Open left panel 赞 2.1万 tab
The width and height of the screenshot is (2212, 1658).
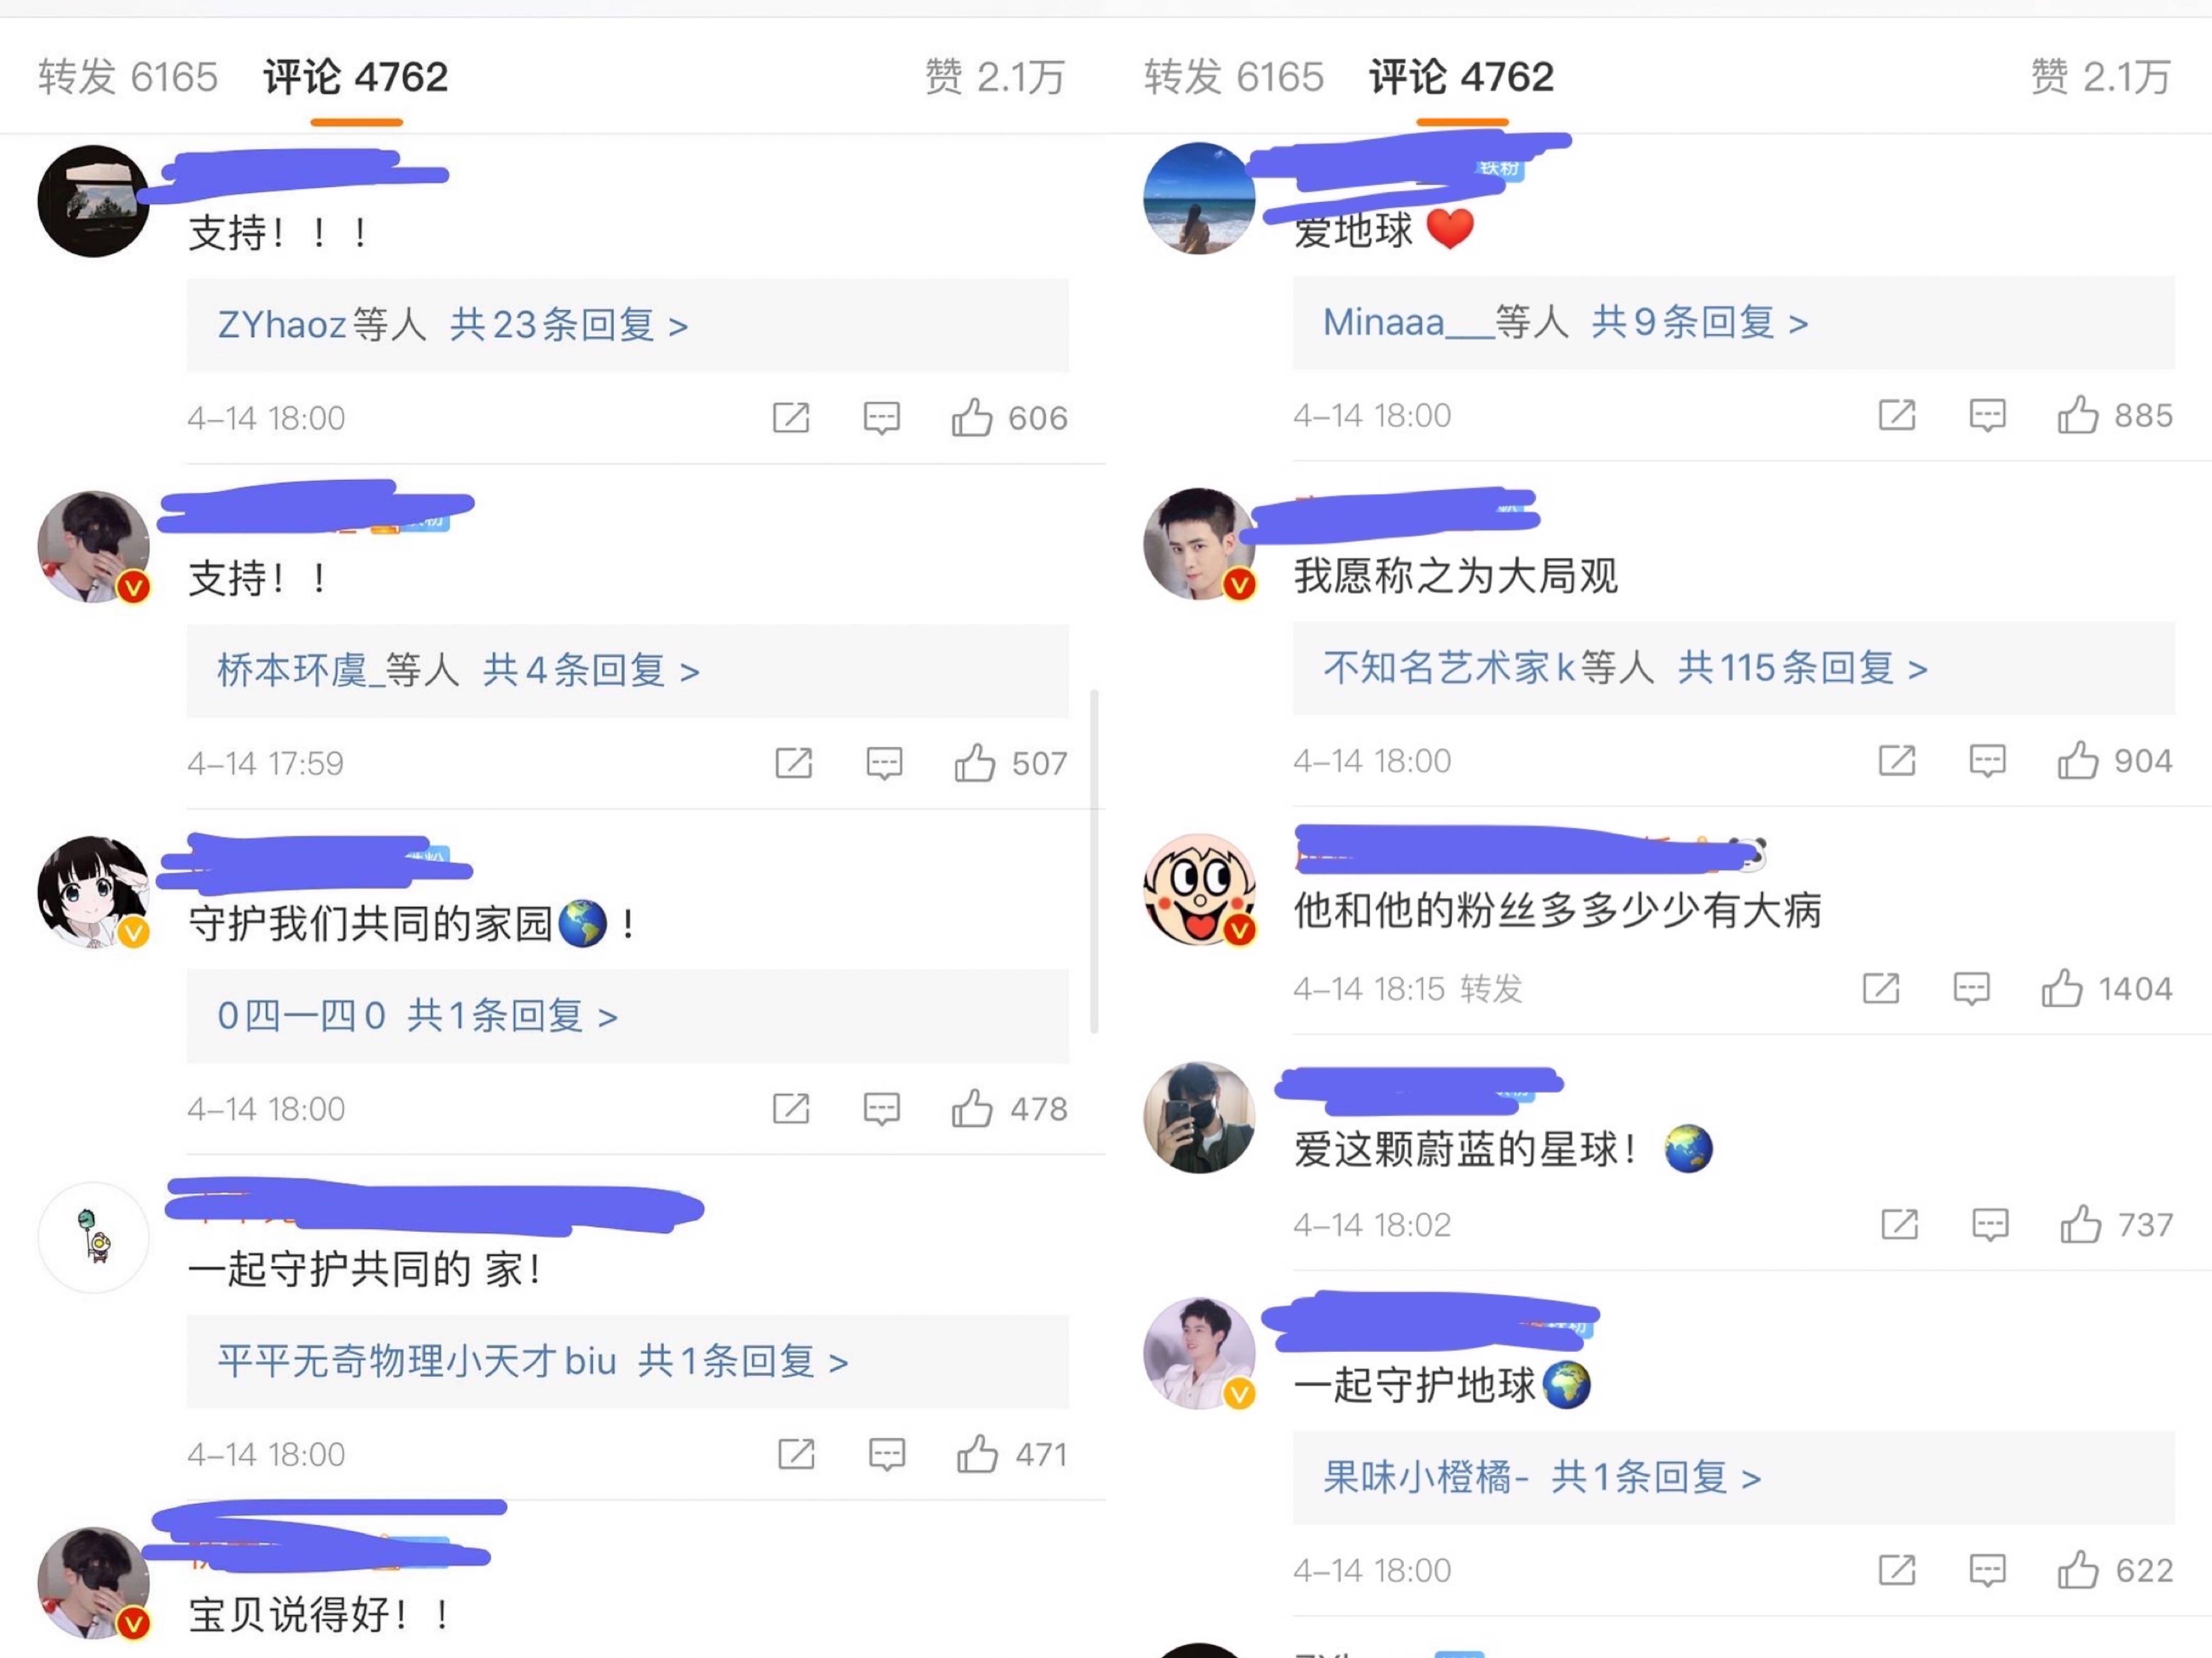point(995,77)
